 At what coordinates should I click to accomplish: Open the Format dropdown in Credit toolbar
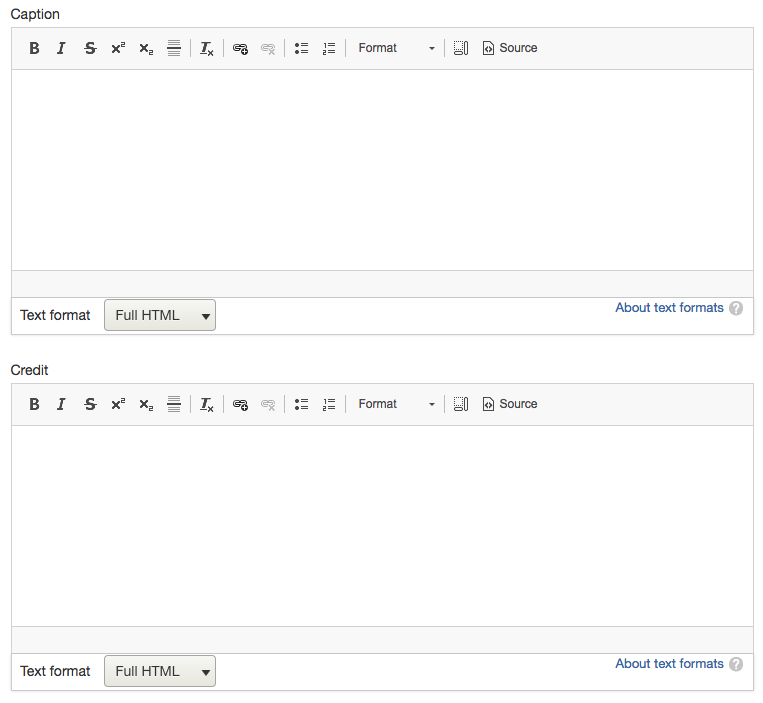tap(396, 404)
